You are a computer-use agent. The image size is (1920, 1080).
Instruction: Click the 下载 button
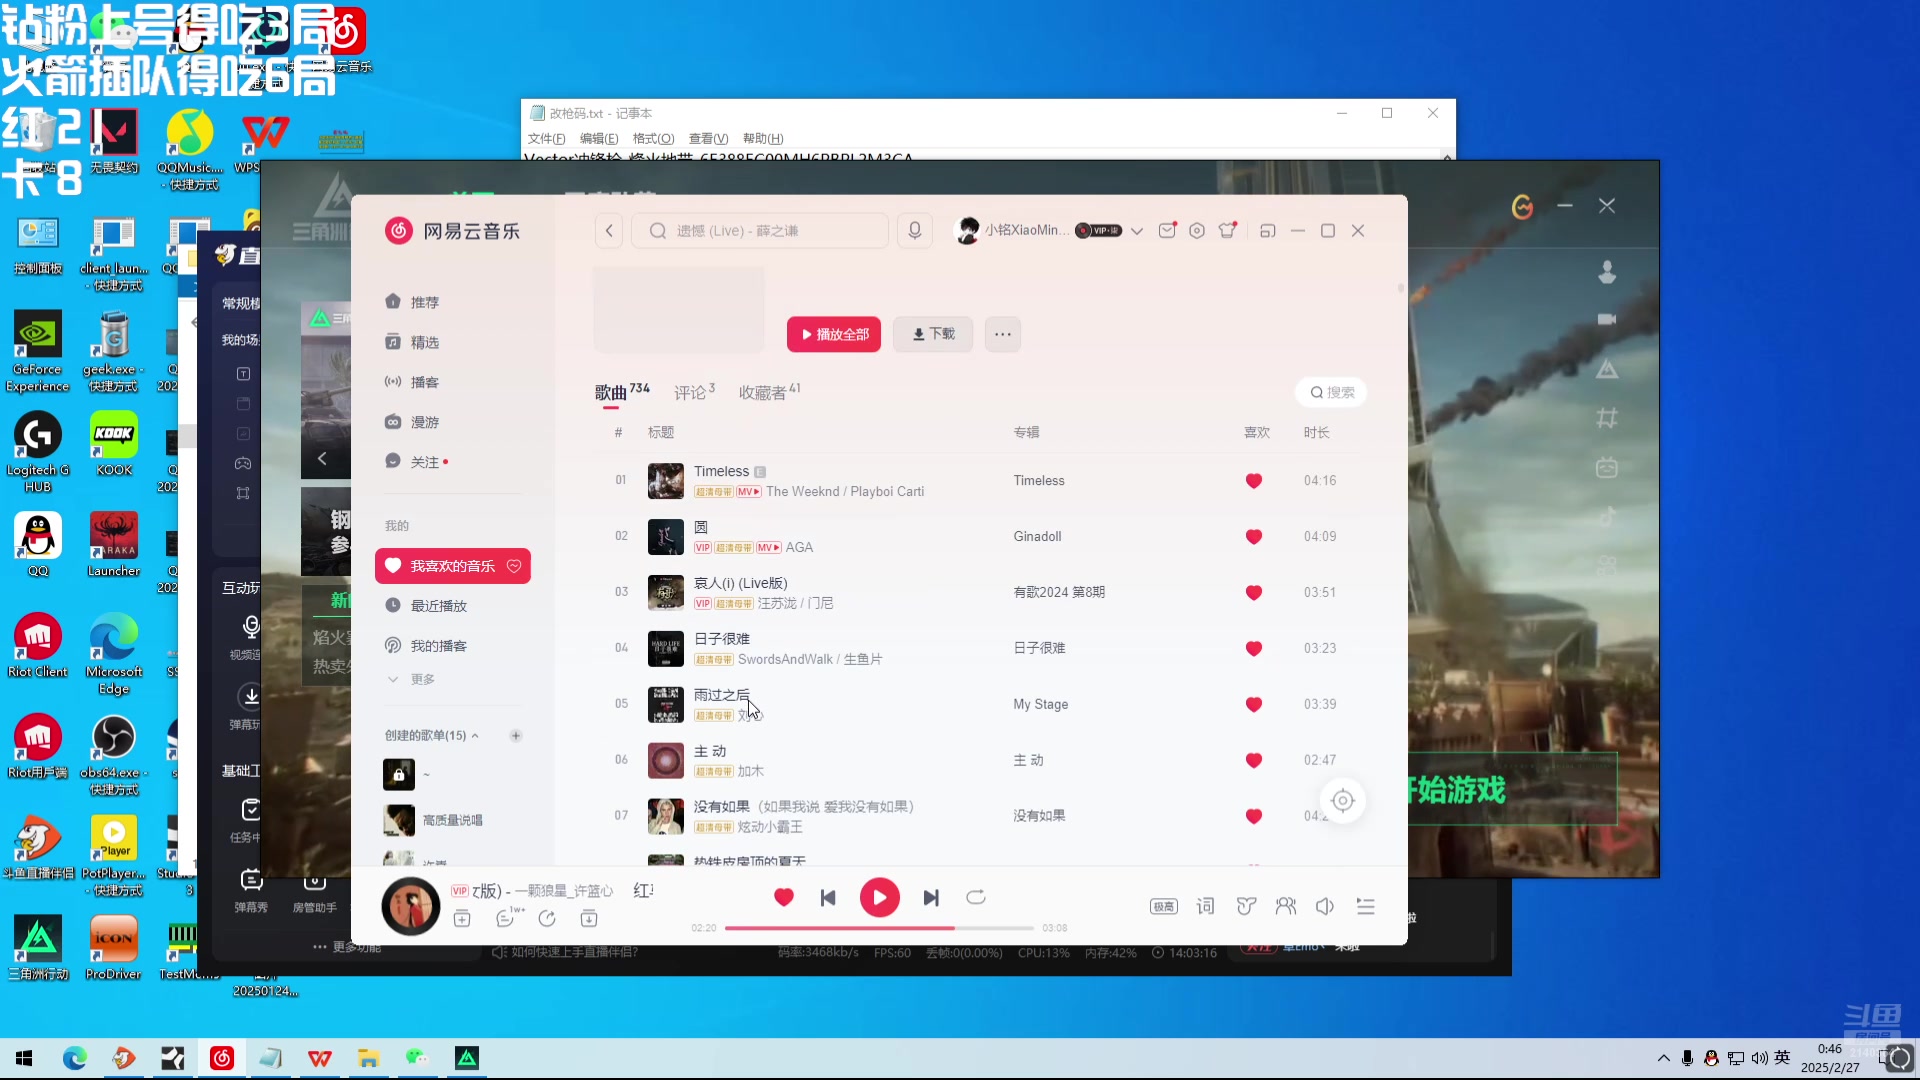tap(933, 334)
